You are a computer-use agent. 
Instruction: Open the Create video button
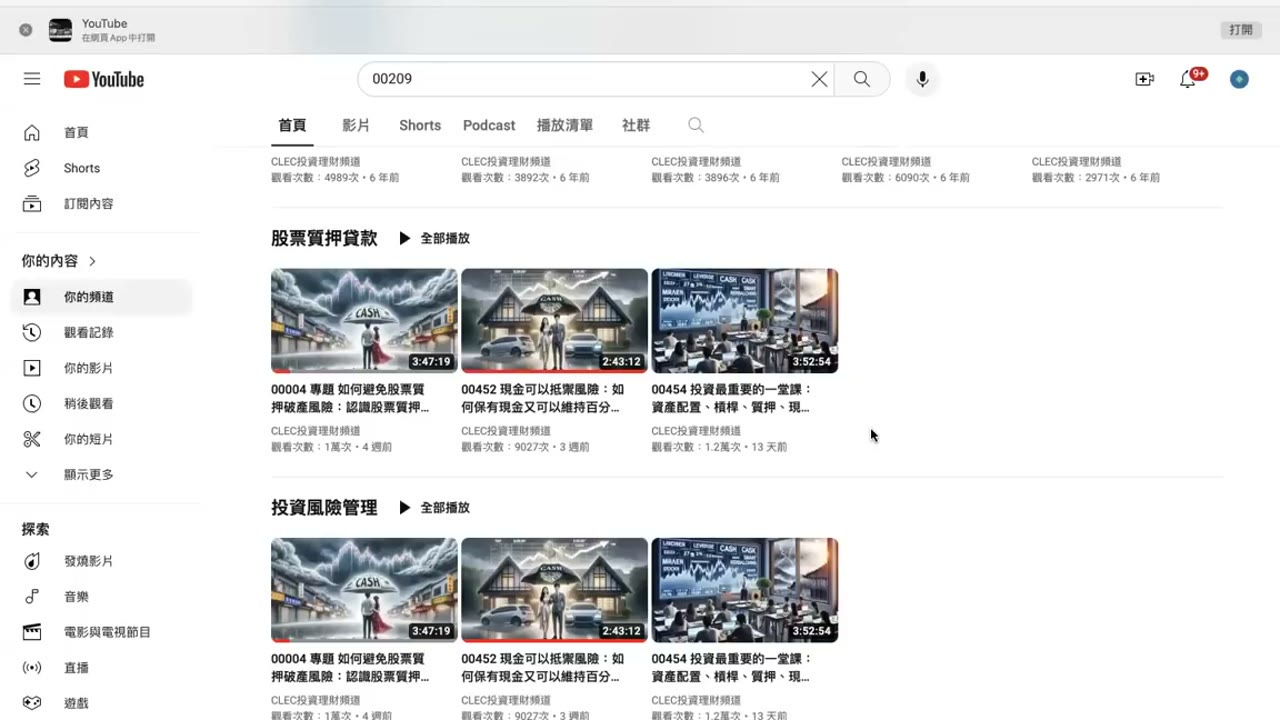tap(1145, 79)
